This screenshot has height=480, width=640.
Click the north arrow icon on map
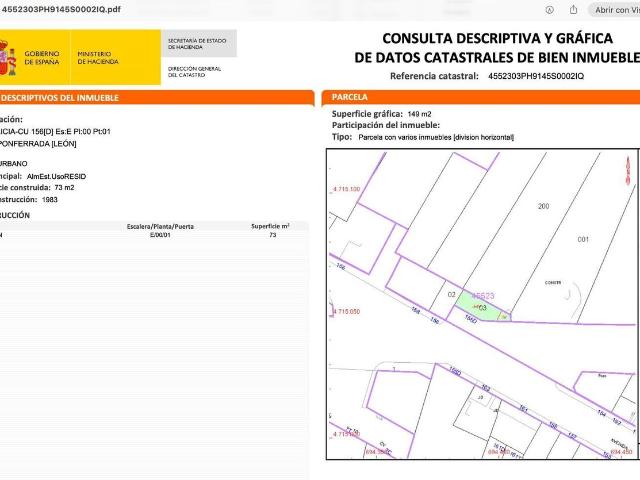click(x=628, y=170)
